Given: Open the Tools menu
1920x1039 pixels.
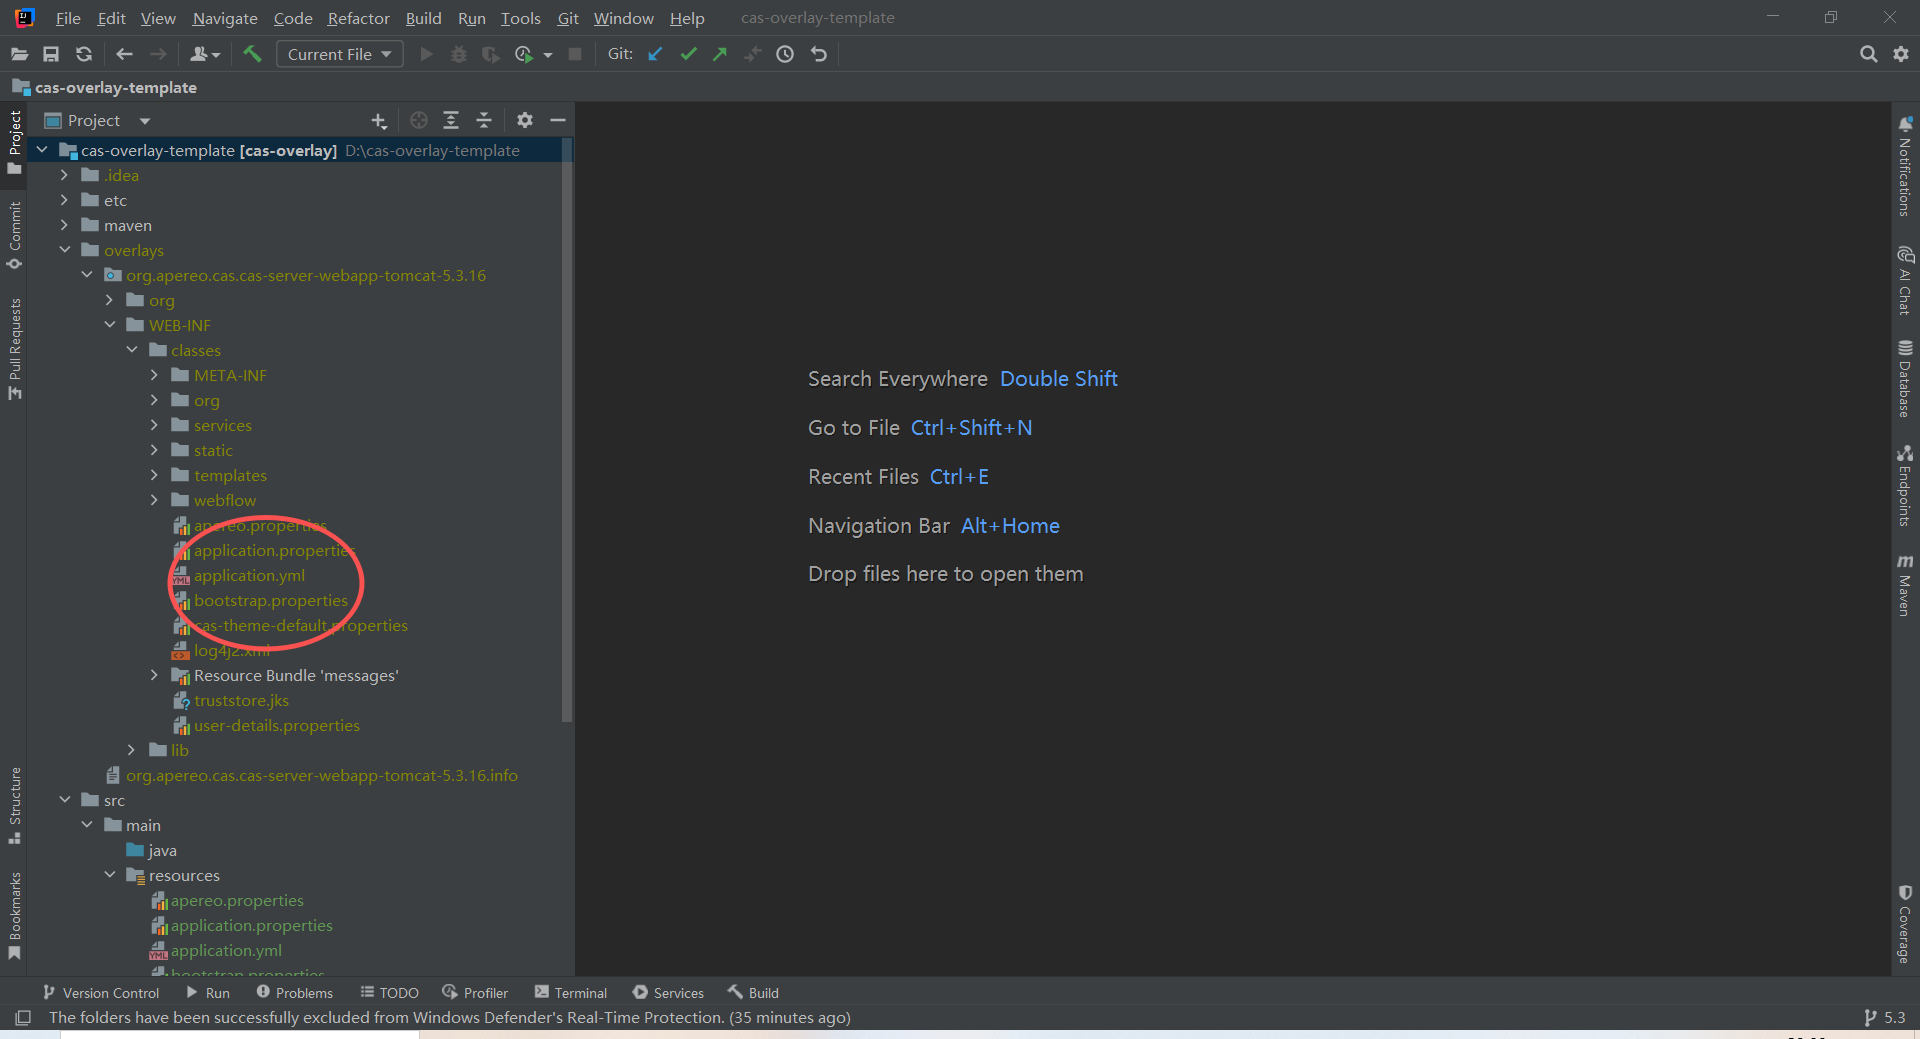Looking at the screenshot, I should 520,18.
